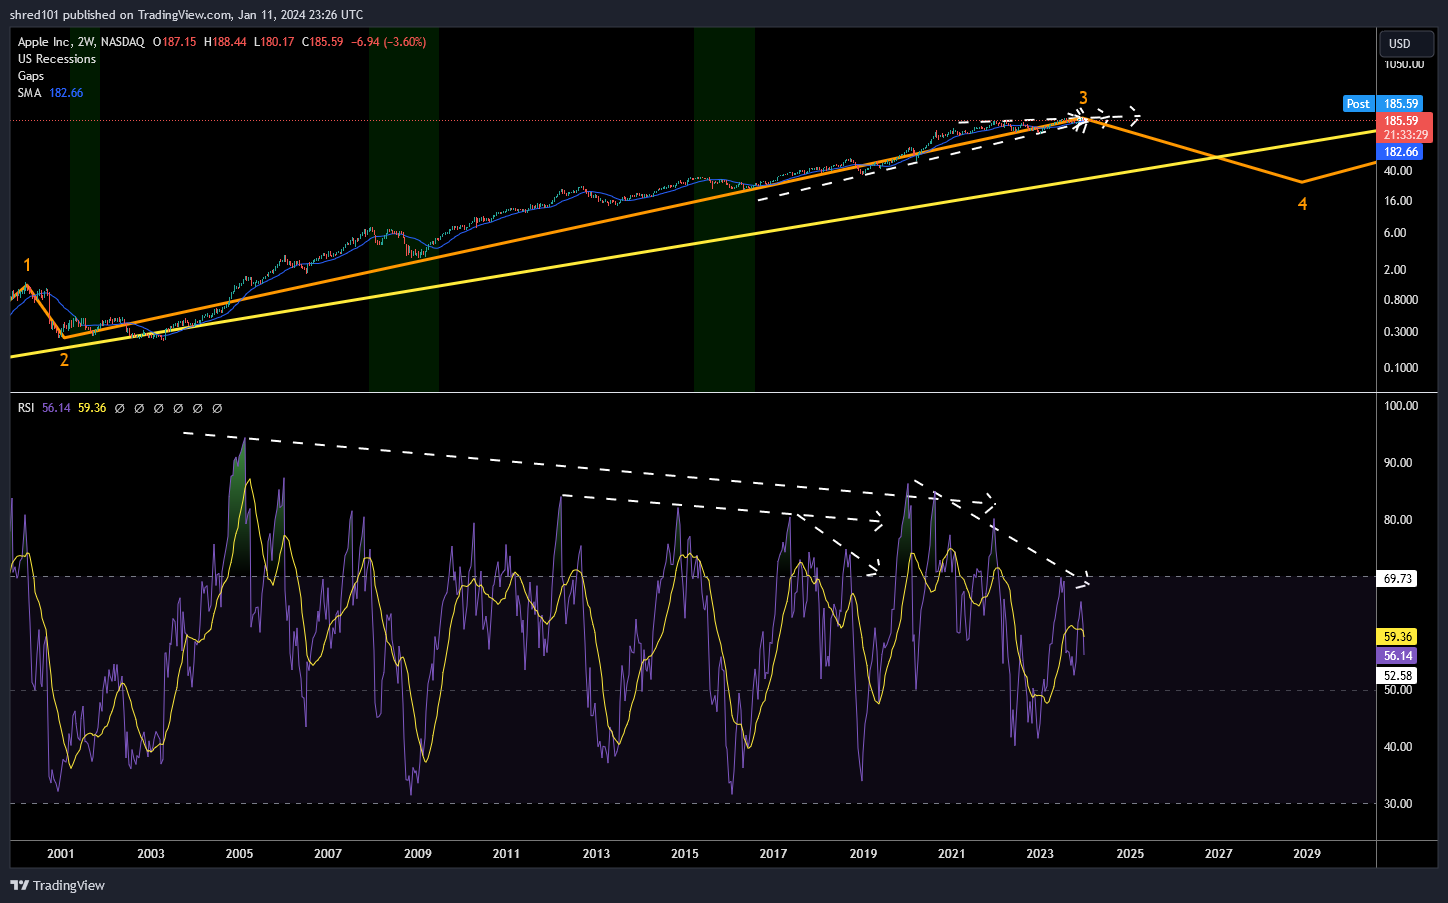The width and height of the screenshot is (1448, 903).
Task: Click the 2029 year label on time axis
Action: (x=1307, y=854)
